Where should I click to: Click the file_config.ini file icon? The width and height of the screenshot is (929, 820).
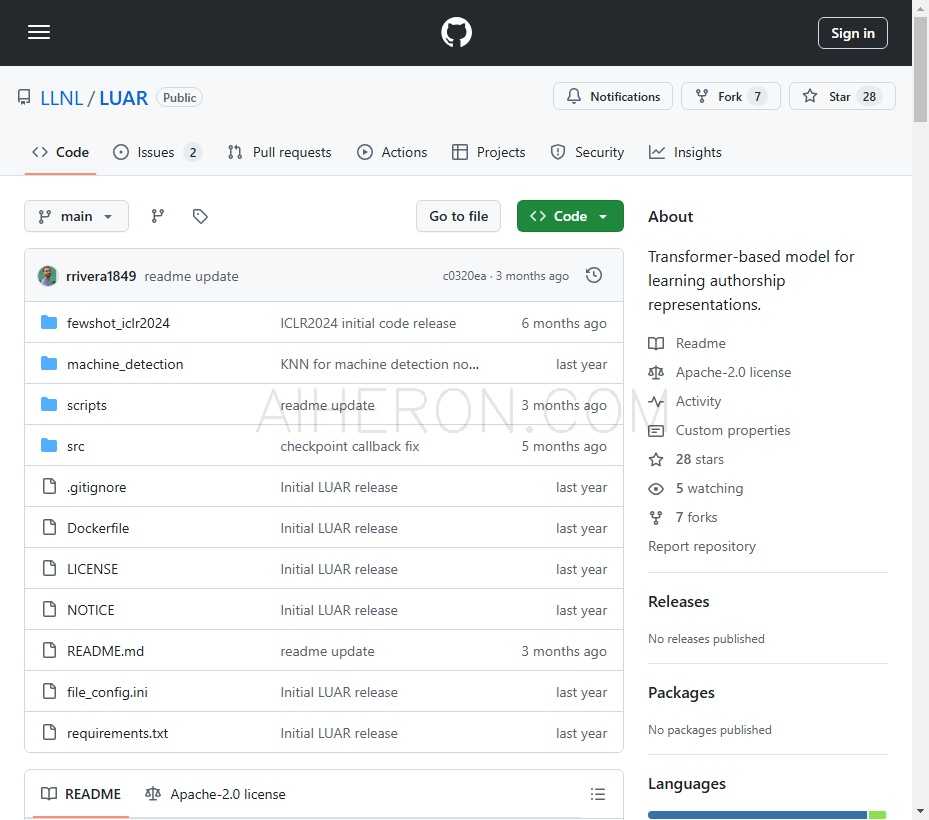coord(50,691)
